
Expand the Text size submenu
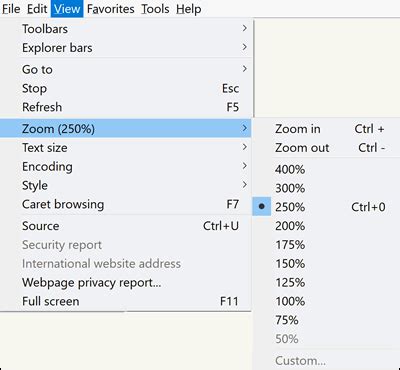point(125,147)
